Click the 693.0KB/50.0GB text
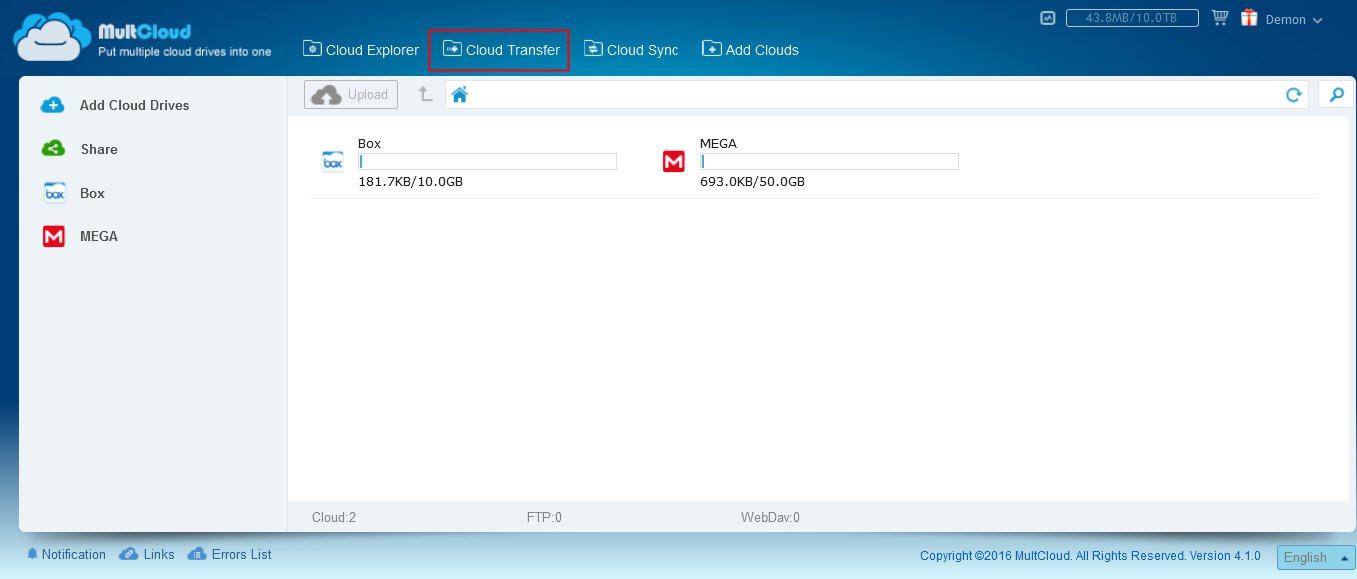 tap(752, 182)
